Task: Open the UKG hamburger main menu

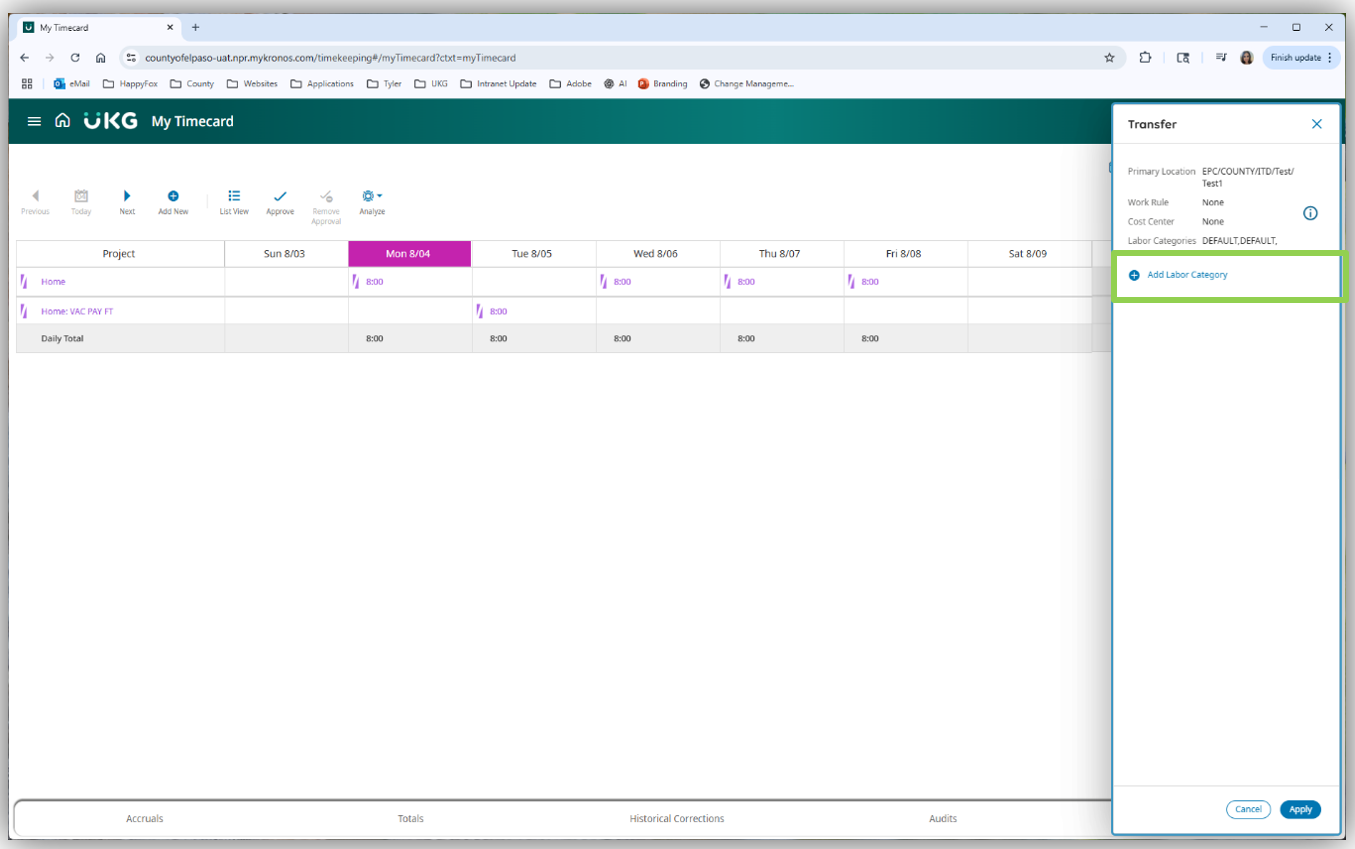Action: 34,121
